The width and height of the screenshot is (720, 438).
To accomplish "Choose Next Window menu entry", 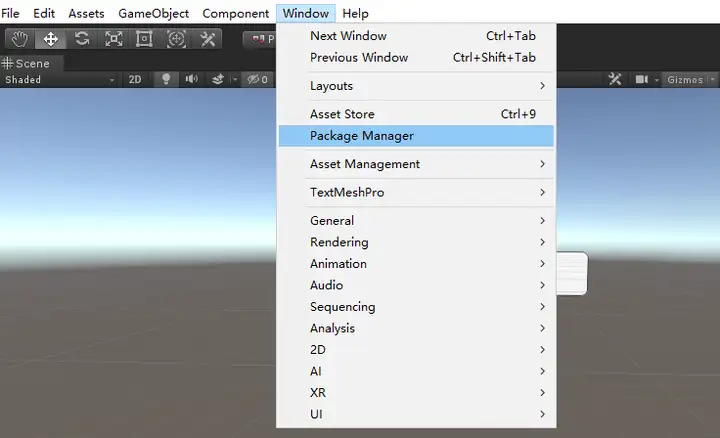I will 416,36.
